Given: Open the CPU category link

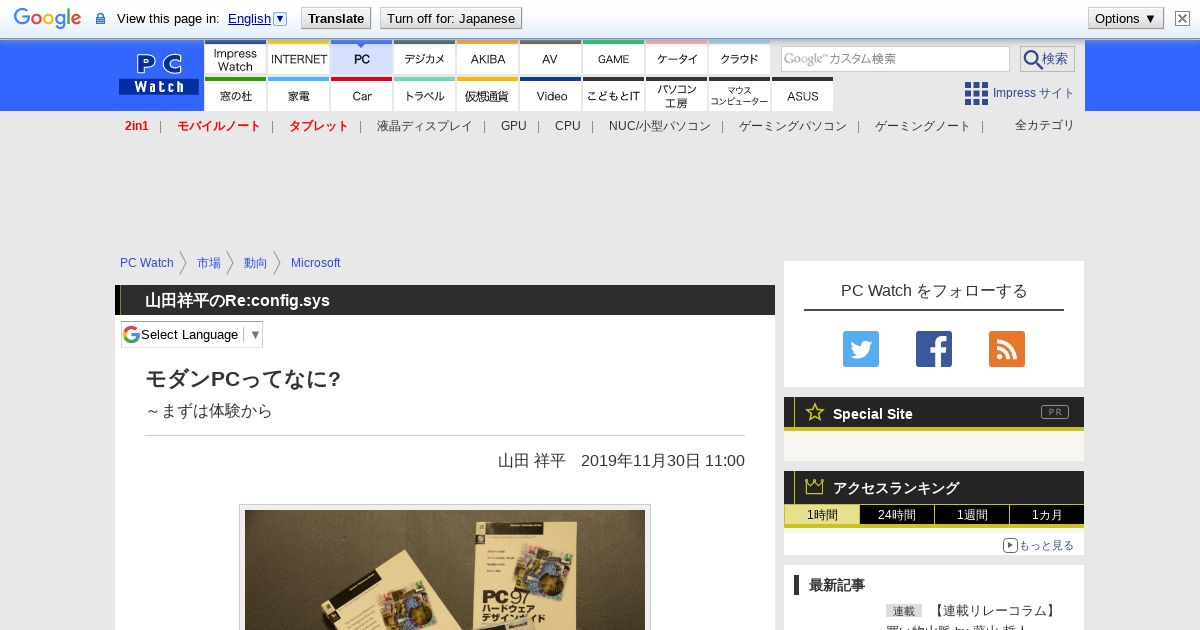Looking at the screenshot, I should click(568, 126).
